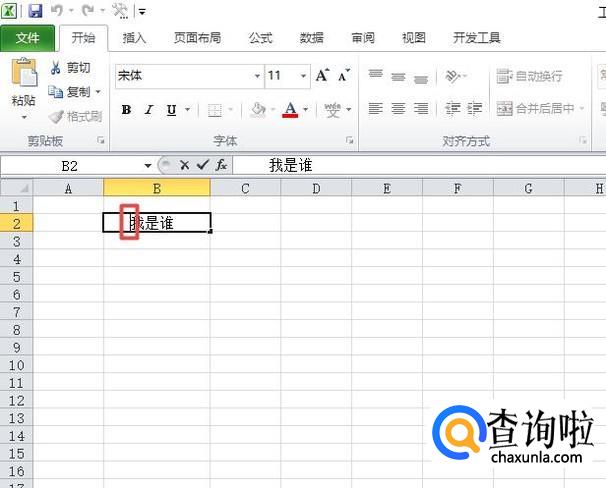The image size is (606, 488).
Task: Switch to the 公式 tab
Action: [260, 38]
